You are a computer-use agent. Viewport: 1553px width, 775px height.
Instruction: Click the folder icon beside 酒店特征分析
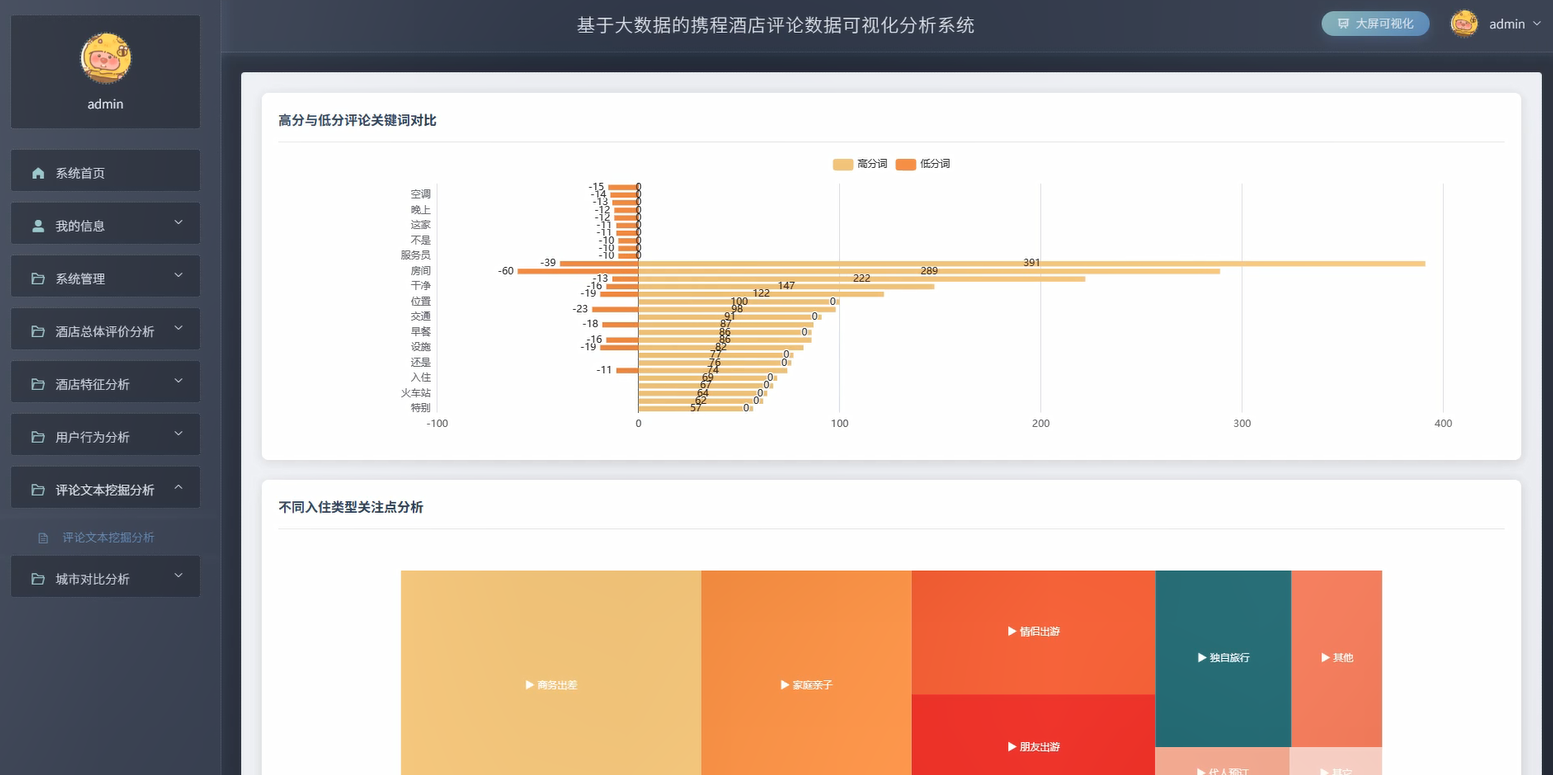[38, 385]
